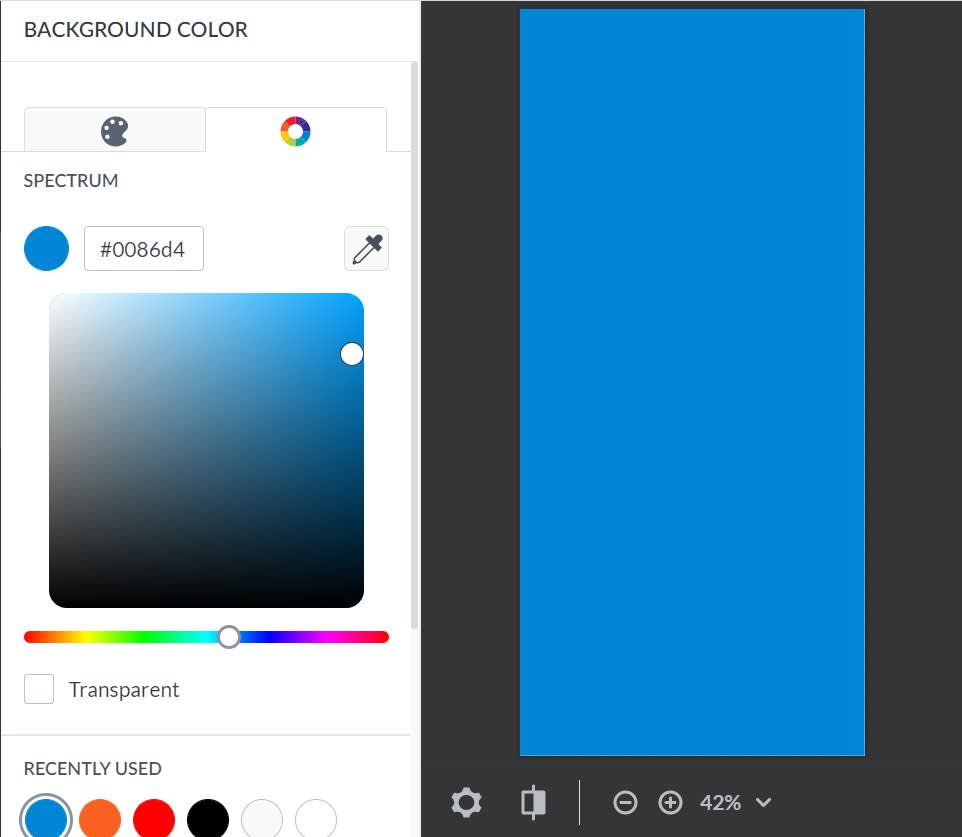This screenshot has width=962, height=837.
Task: Click the white handle in the saturation square
Action: pos(352,354)
